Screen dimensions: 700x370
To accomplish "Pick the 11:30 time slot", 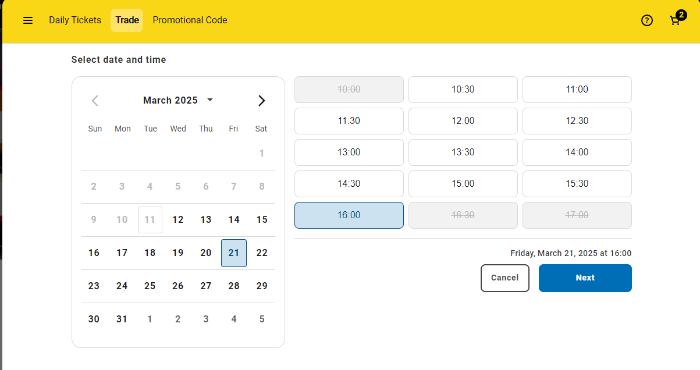I will 349,121.
